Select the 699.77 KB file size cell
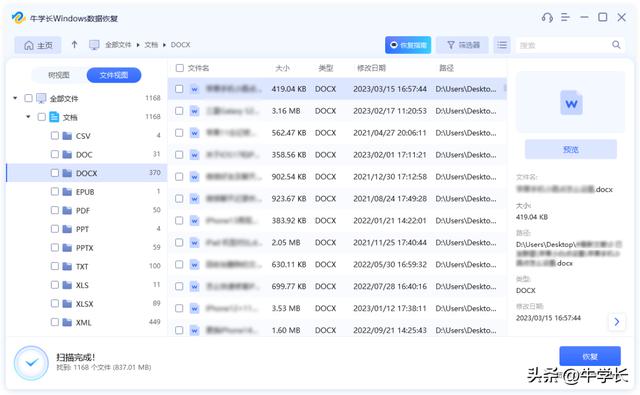This screenshot has width=640, height=395. click(x=289, y=286)
